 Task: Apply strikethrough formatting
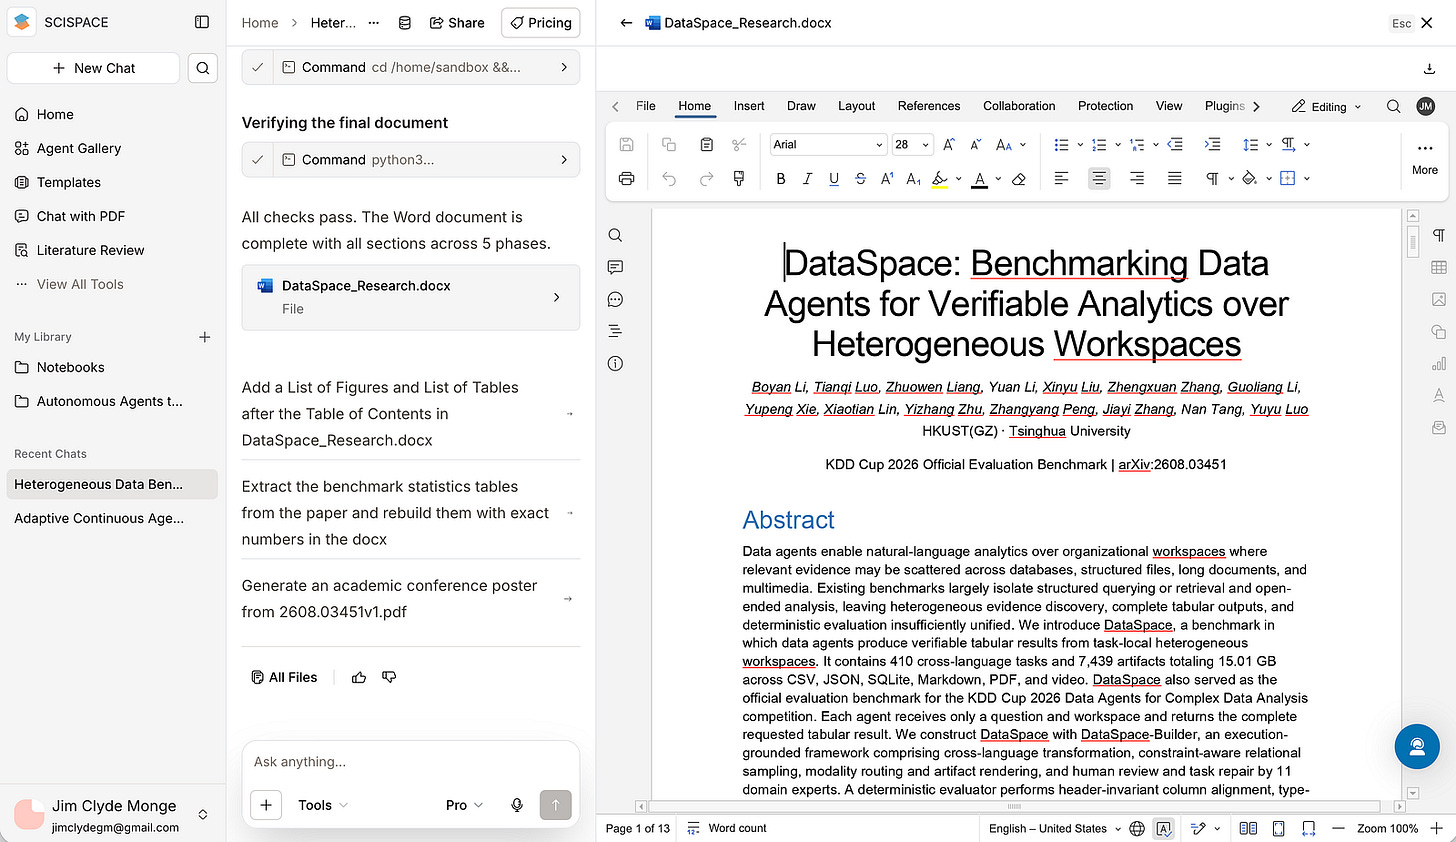point(861,179)
